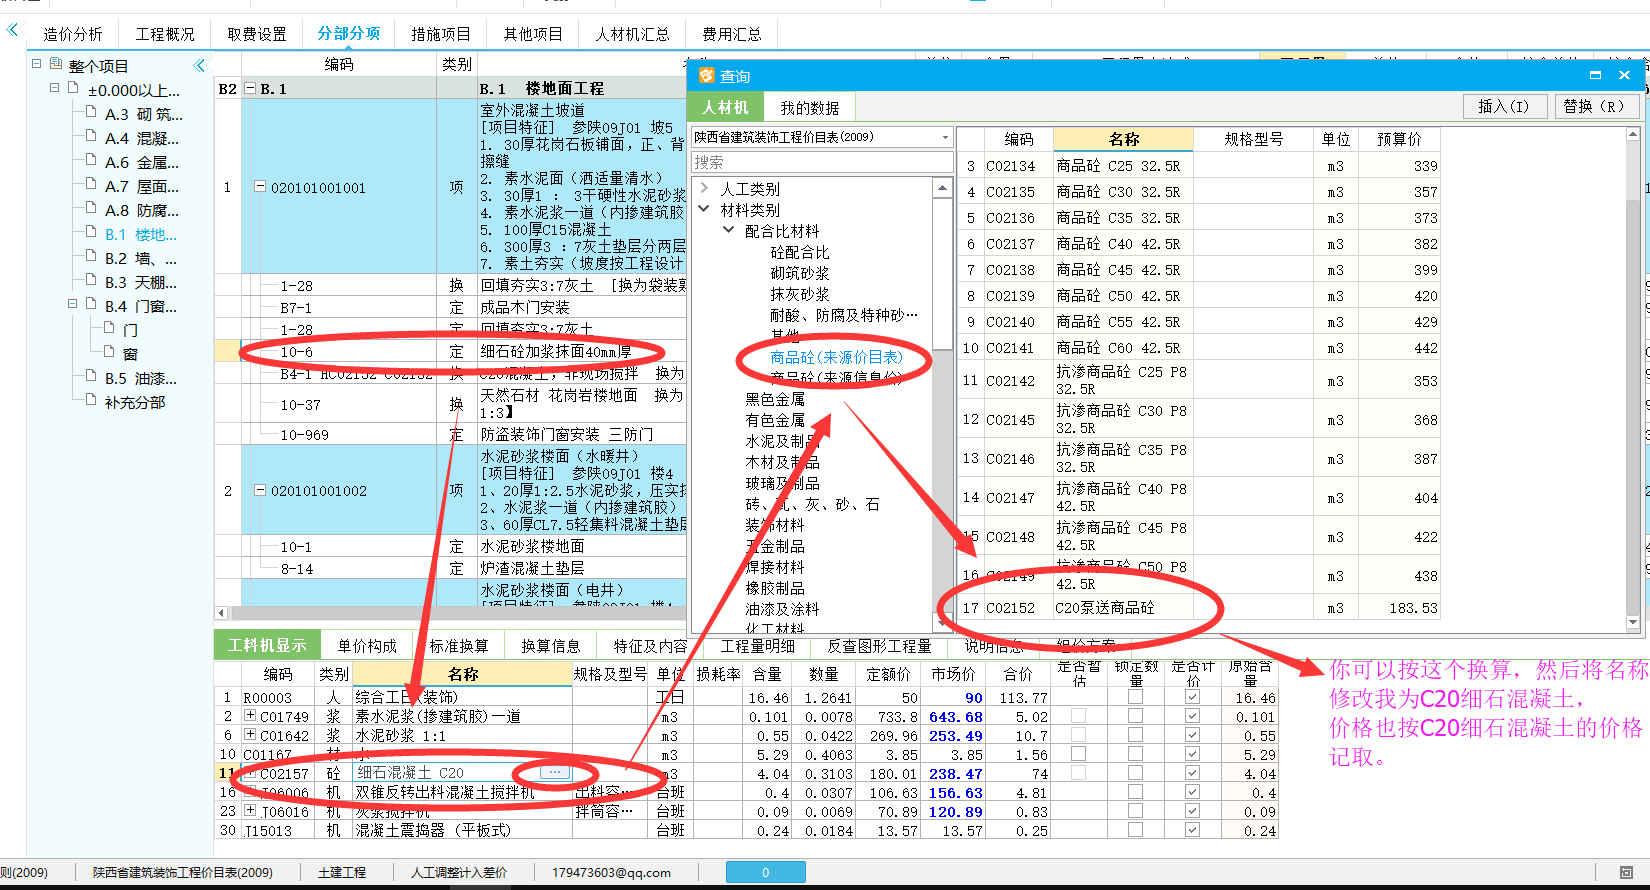Collapse item 020101001002 in the grid
The height and width of the screenshot is (890, 1650).
click(260, 490)
